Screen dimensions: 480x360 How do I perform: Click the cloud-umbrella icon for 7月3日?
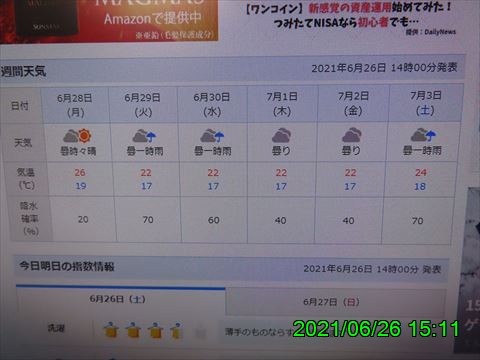(423, 135)
